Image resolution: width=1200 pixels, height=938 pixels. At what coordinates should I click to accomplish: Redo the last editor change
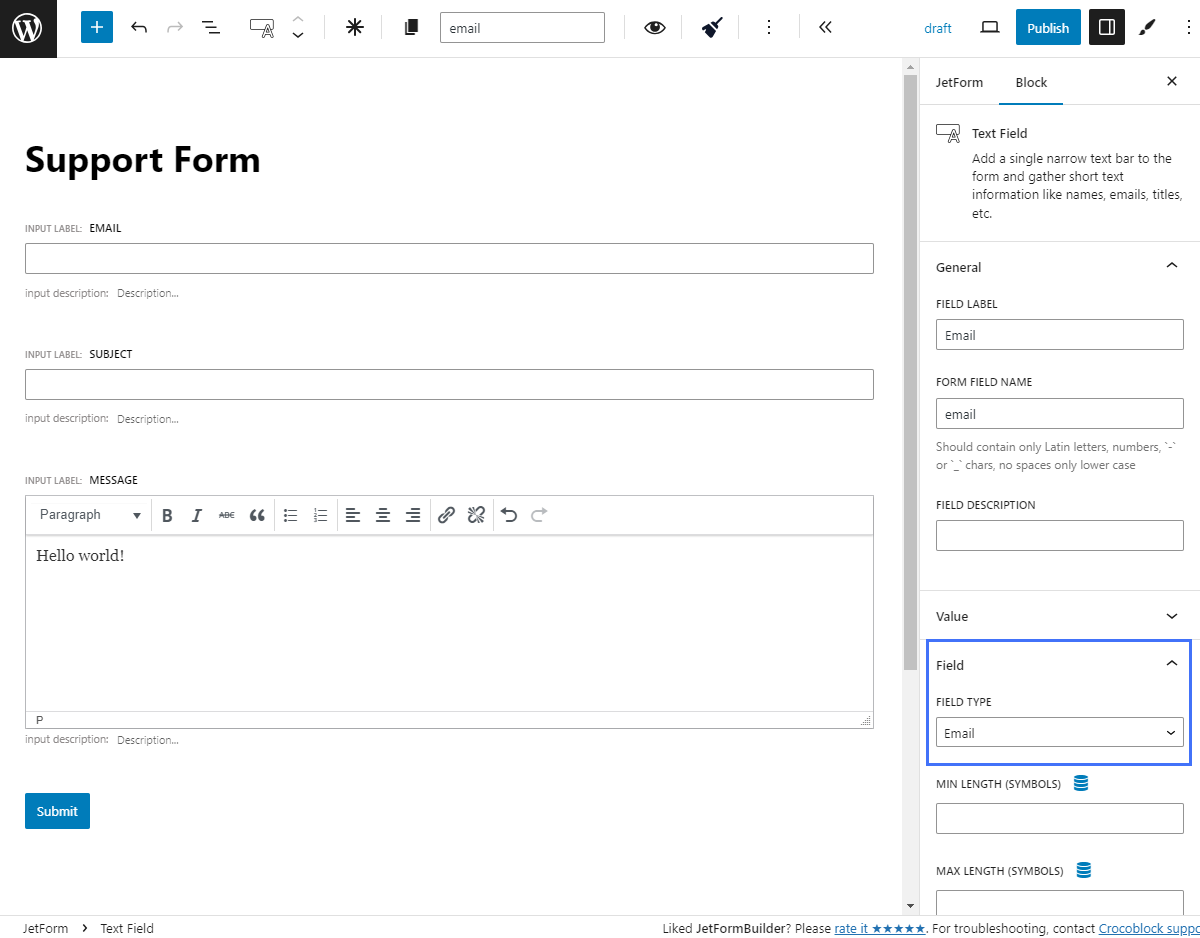point(175,28)
